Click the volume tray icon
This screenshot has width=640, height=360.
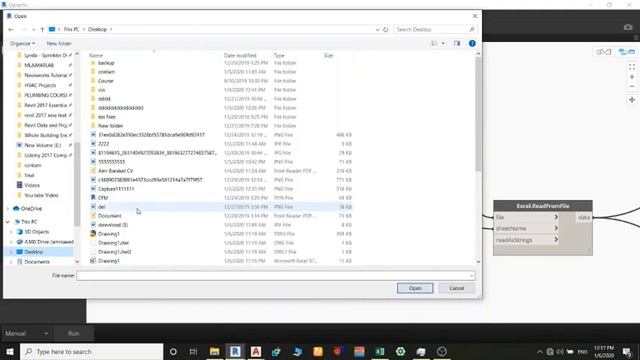pyautogui.click(x=560, y=351)
